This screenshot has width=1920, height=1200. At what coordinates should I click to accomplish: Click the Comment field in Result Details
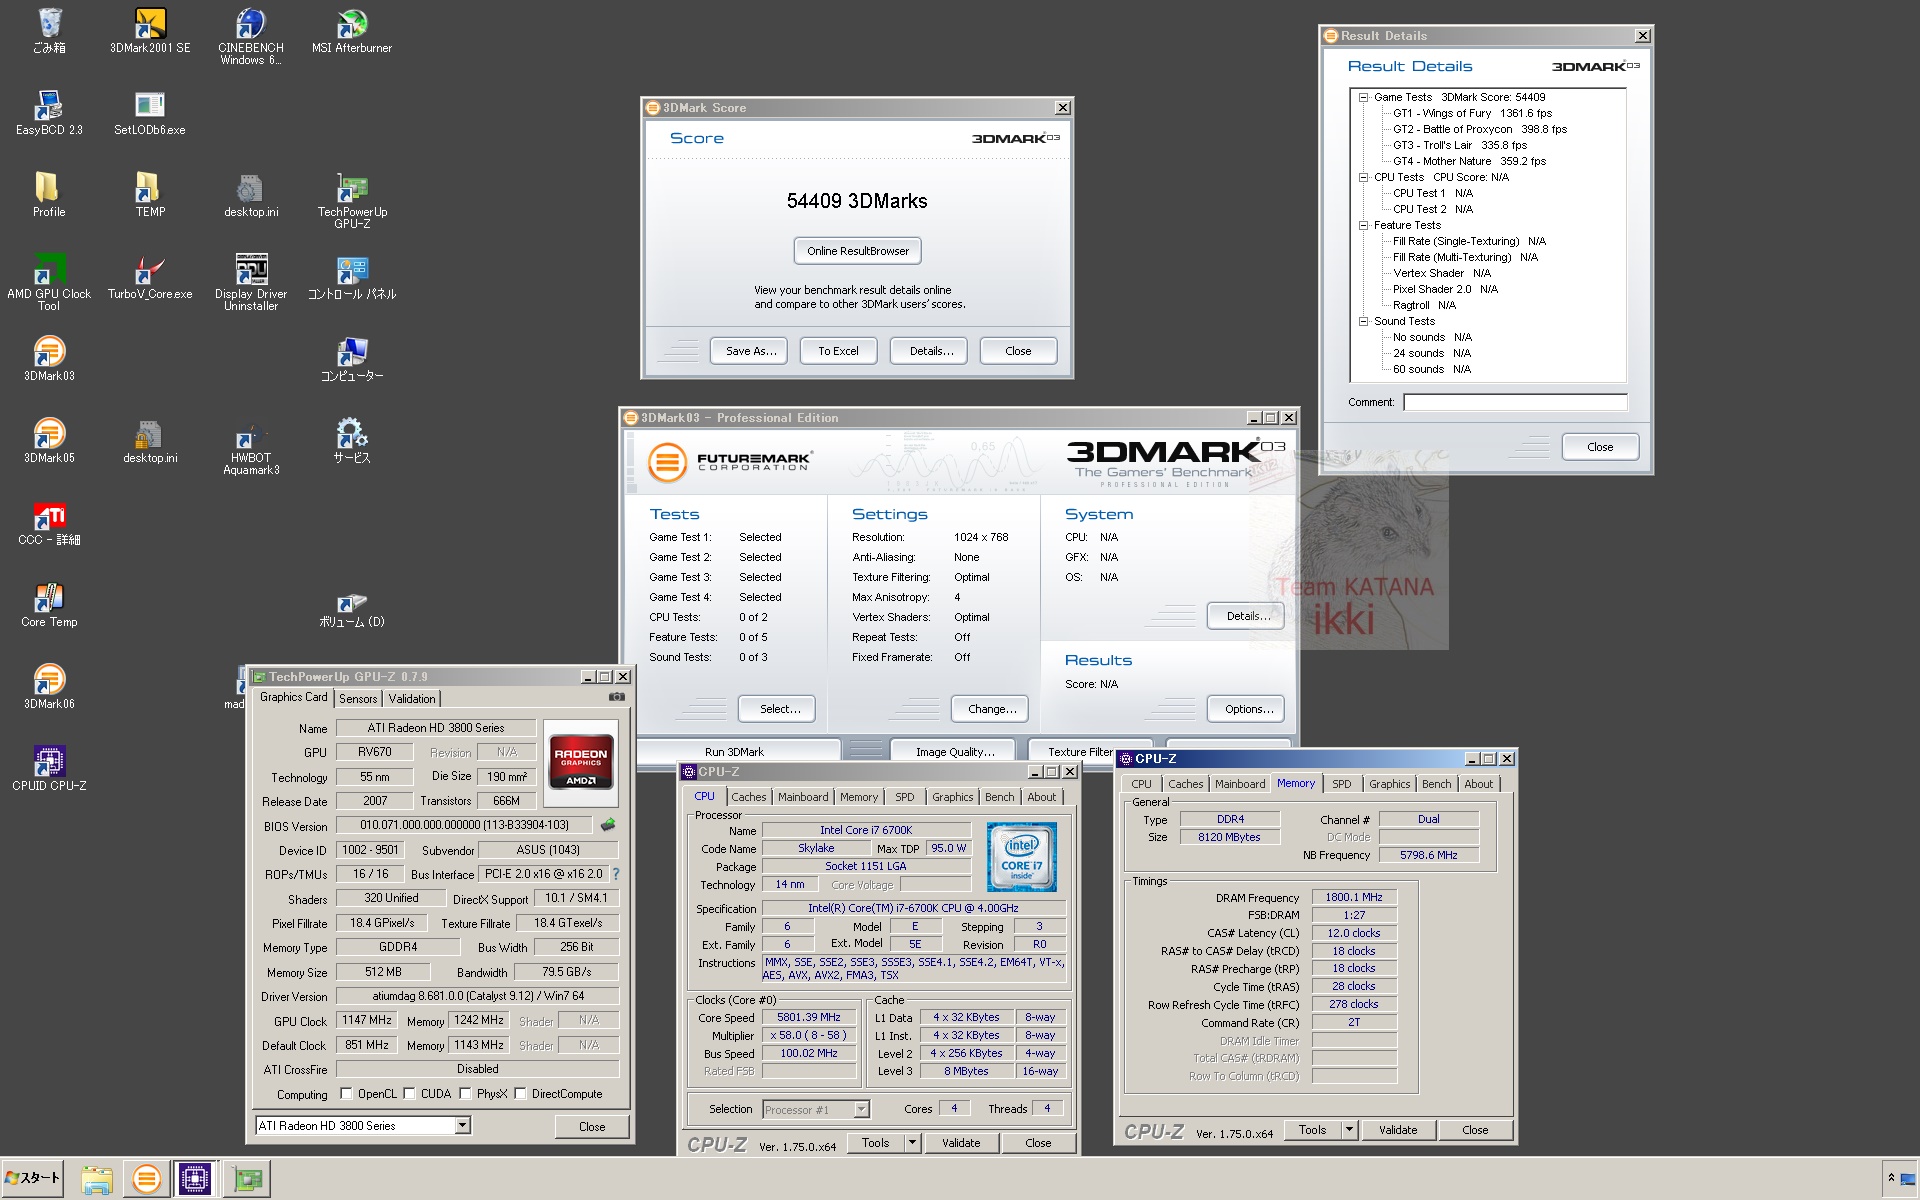(1514, 402)
